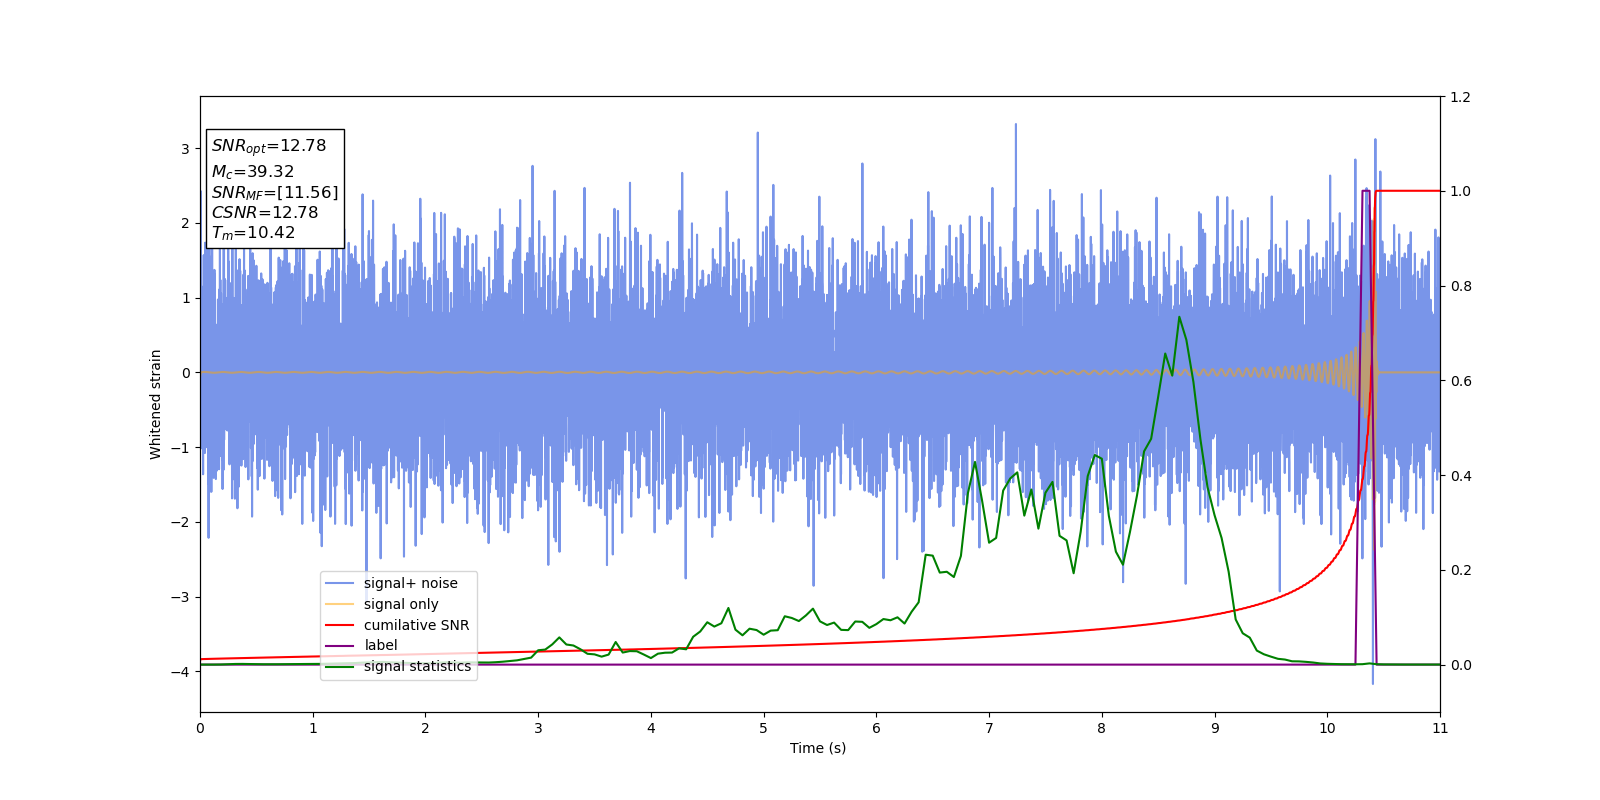The image size is (1600, 800).
Task: Click the 'Whitened strain' y-axis label
Action: (x=156, y=404)
